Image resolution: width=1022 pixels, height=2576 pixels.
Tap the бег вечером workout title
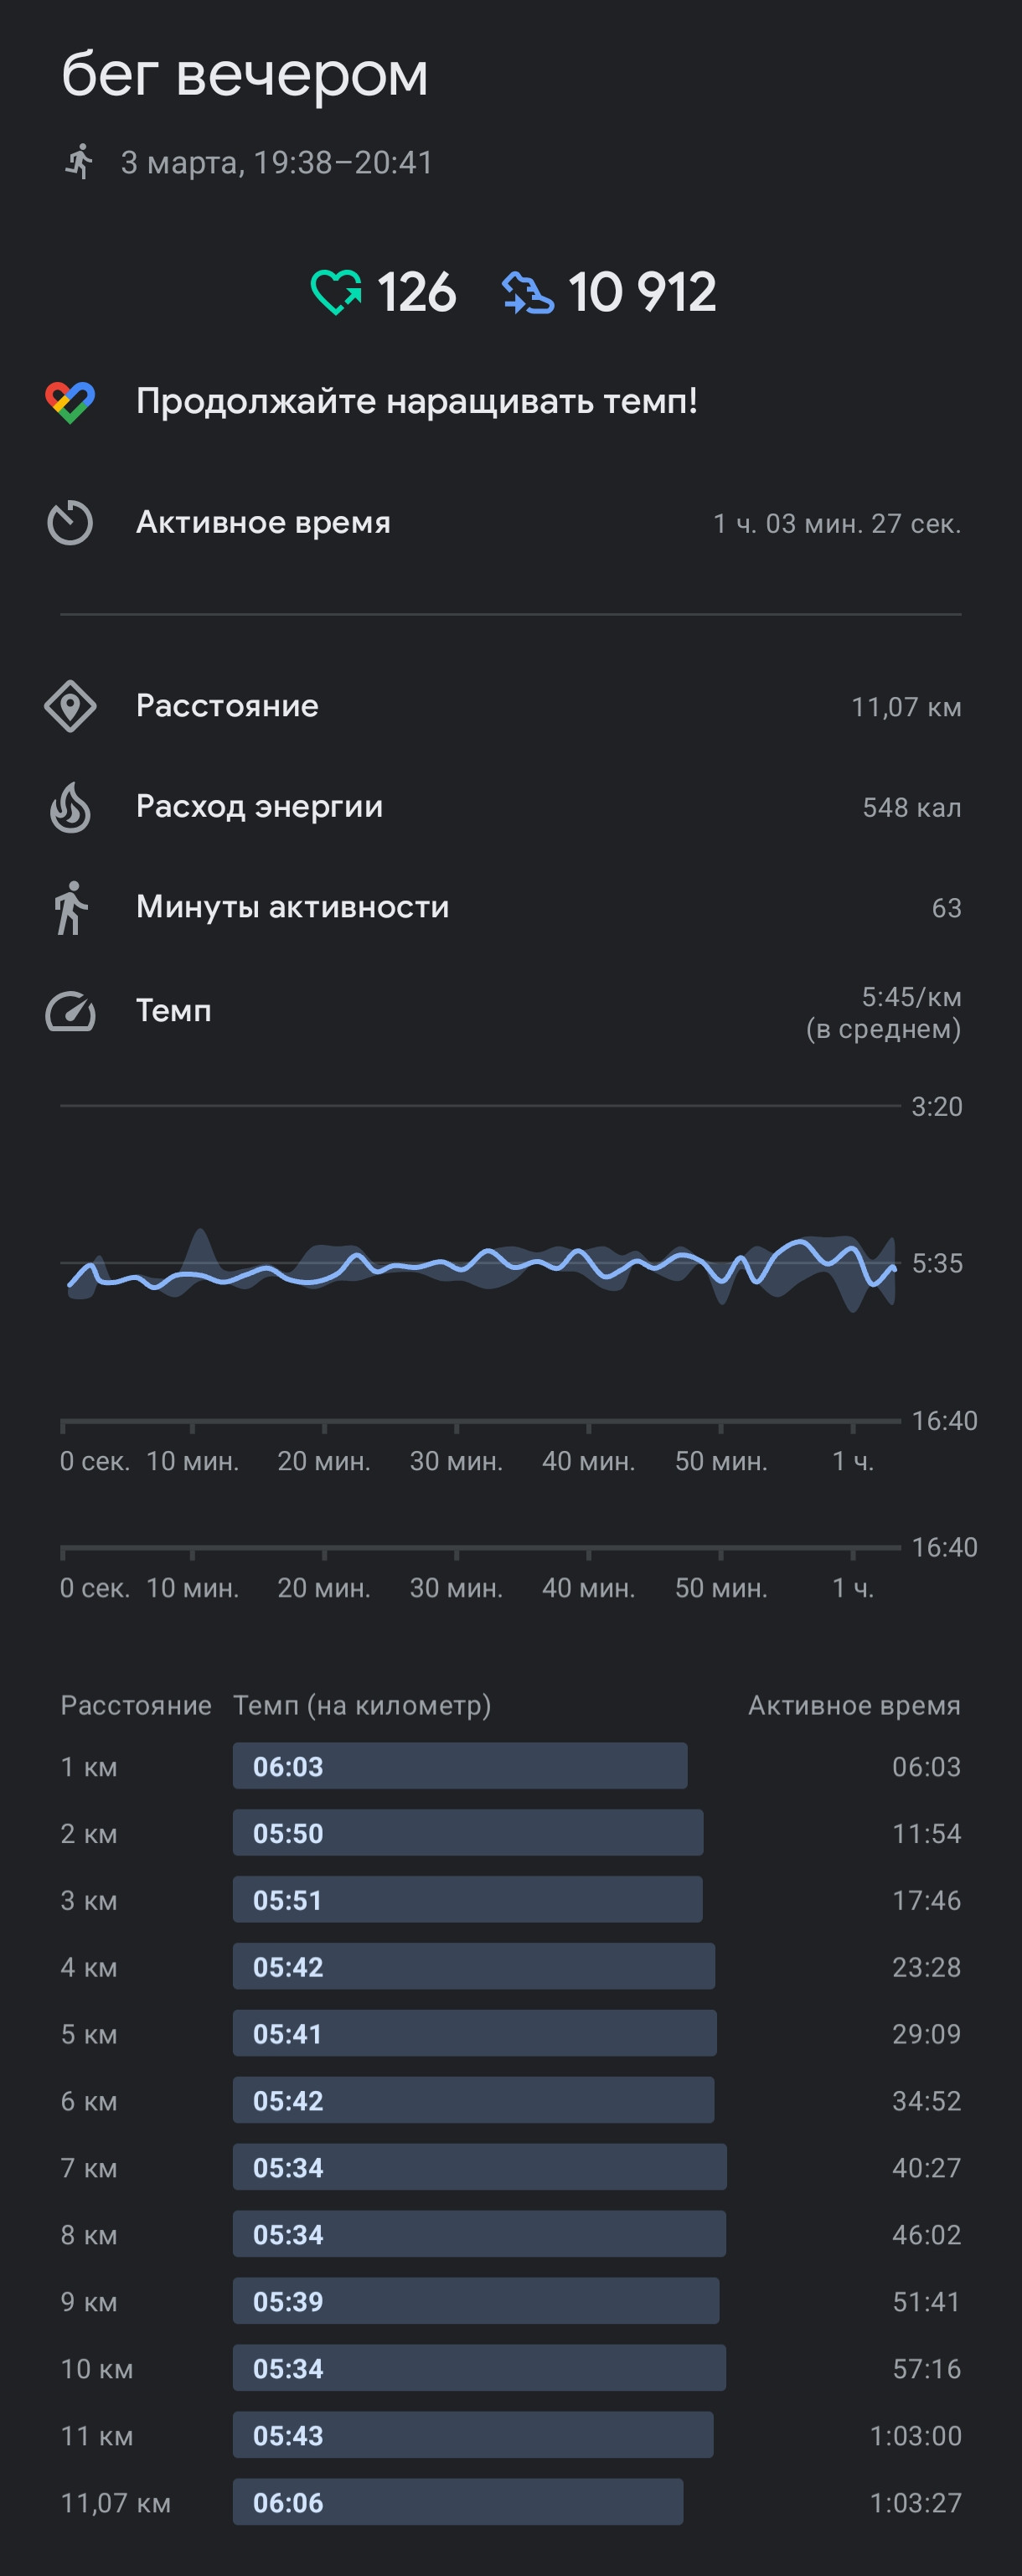point(245,74)
